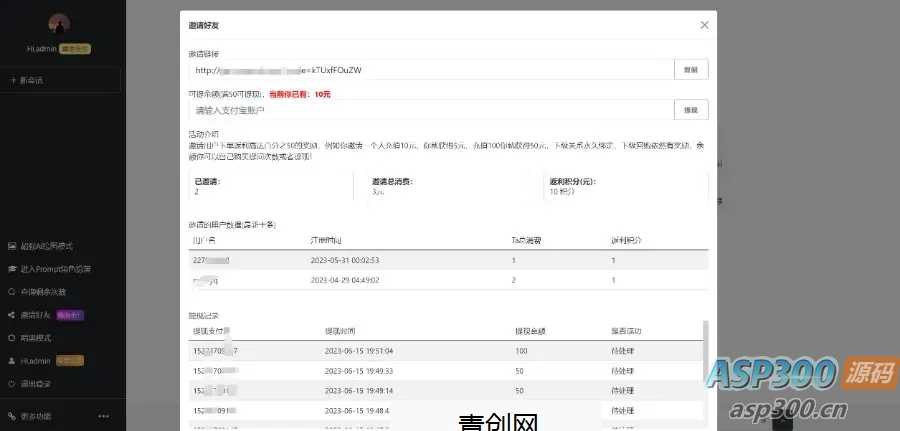Select row dated 2023-04-29 04:49:02
The height and width of the screenshot is (431, 900).
pyautogui.click(x=448, y=280)
